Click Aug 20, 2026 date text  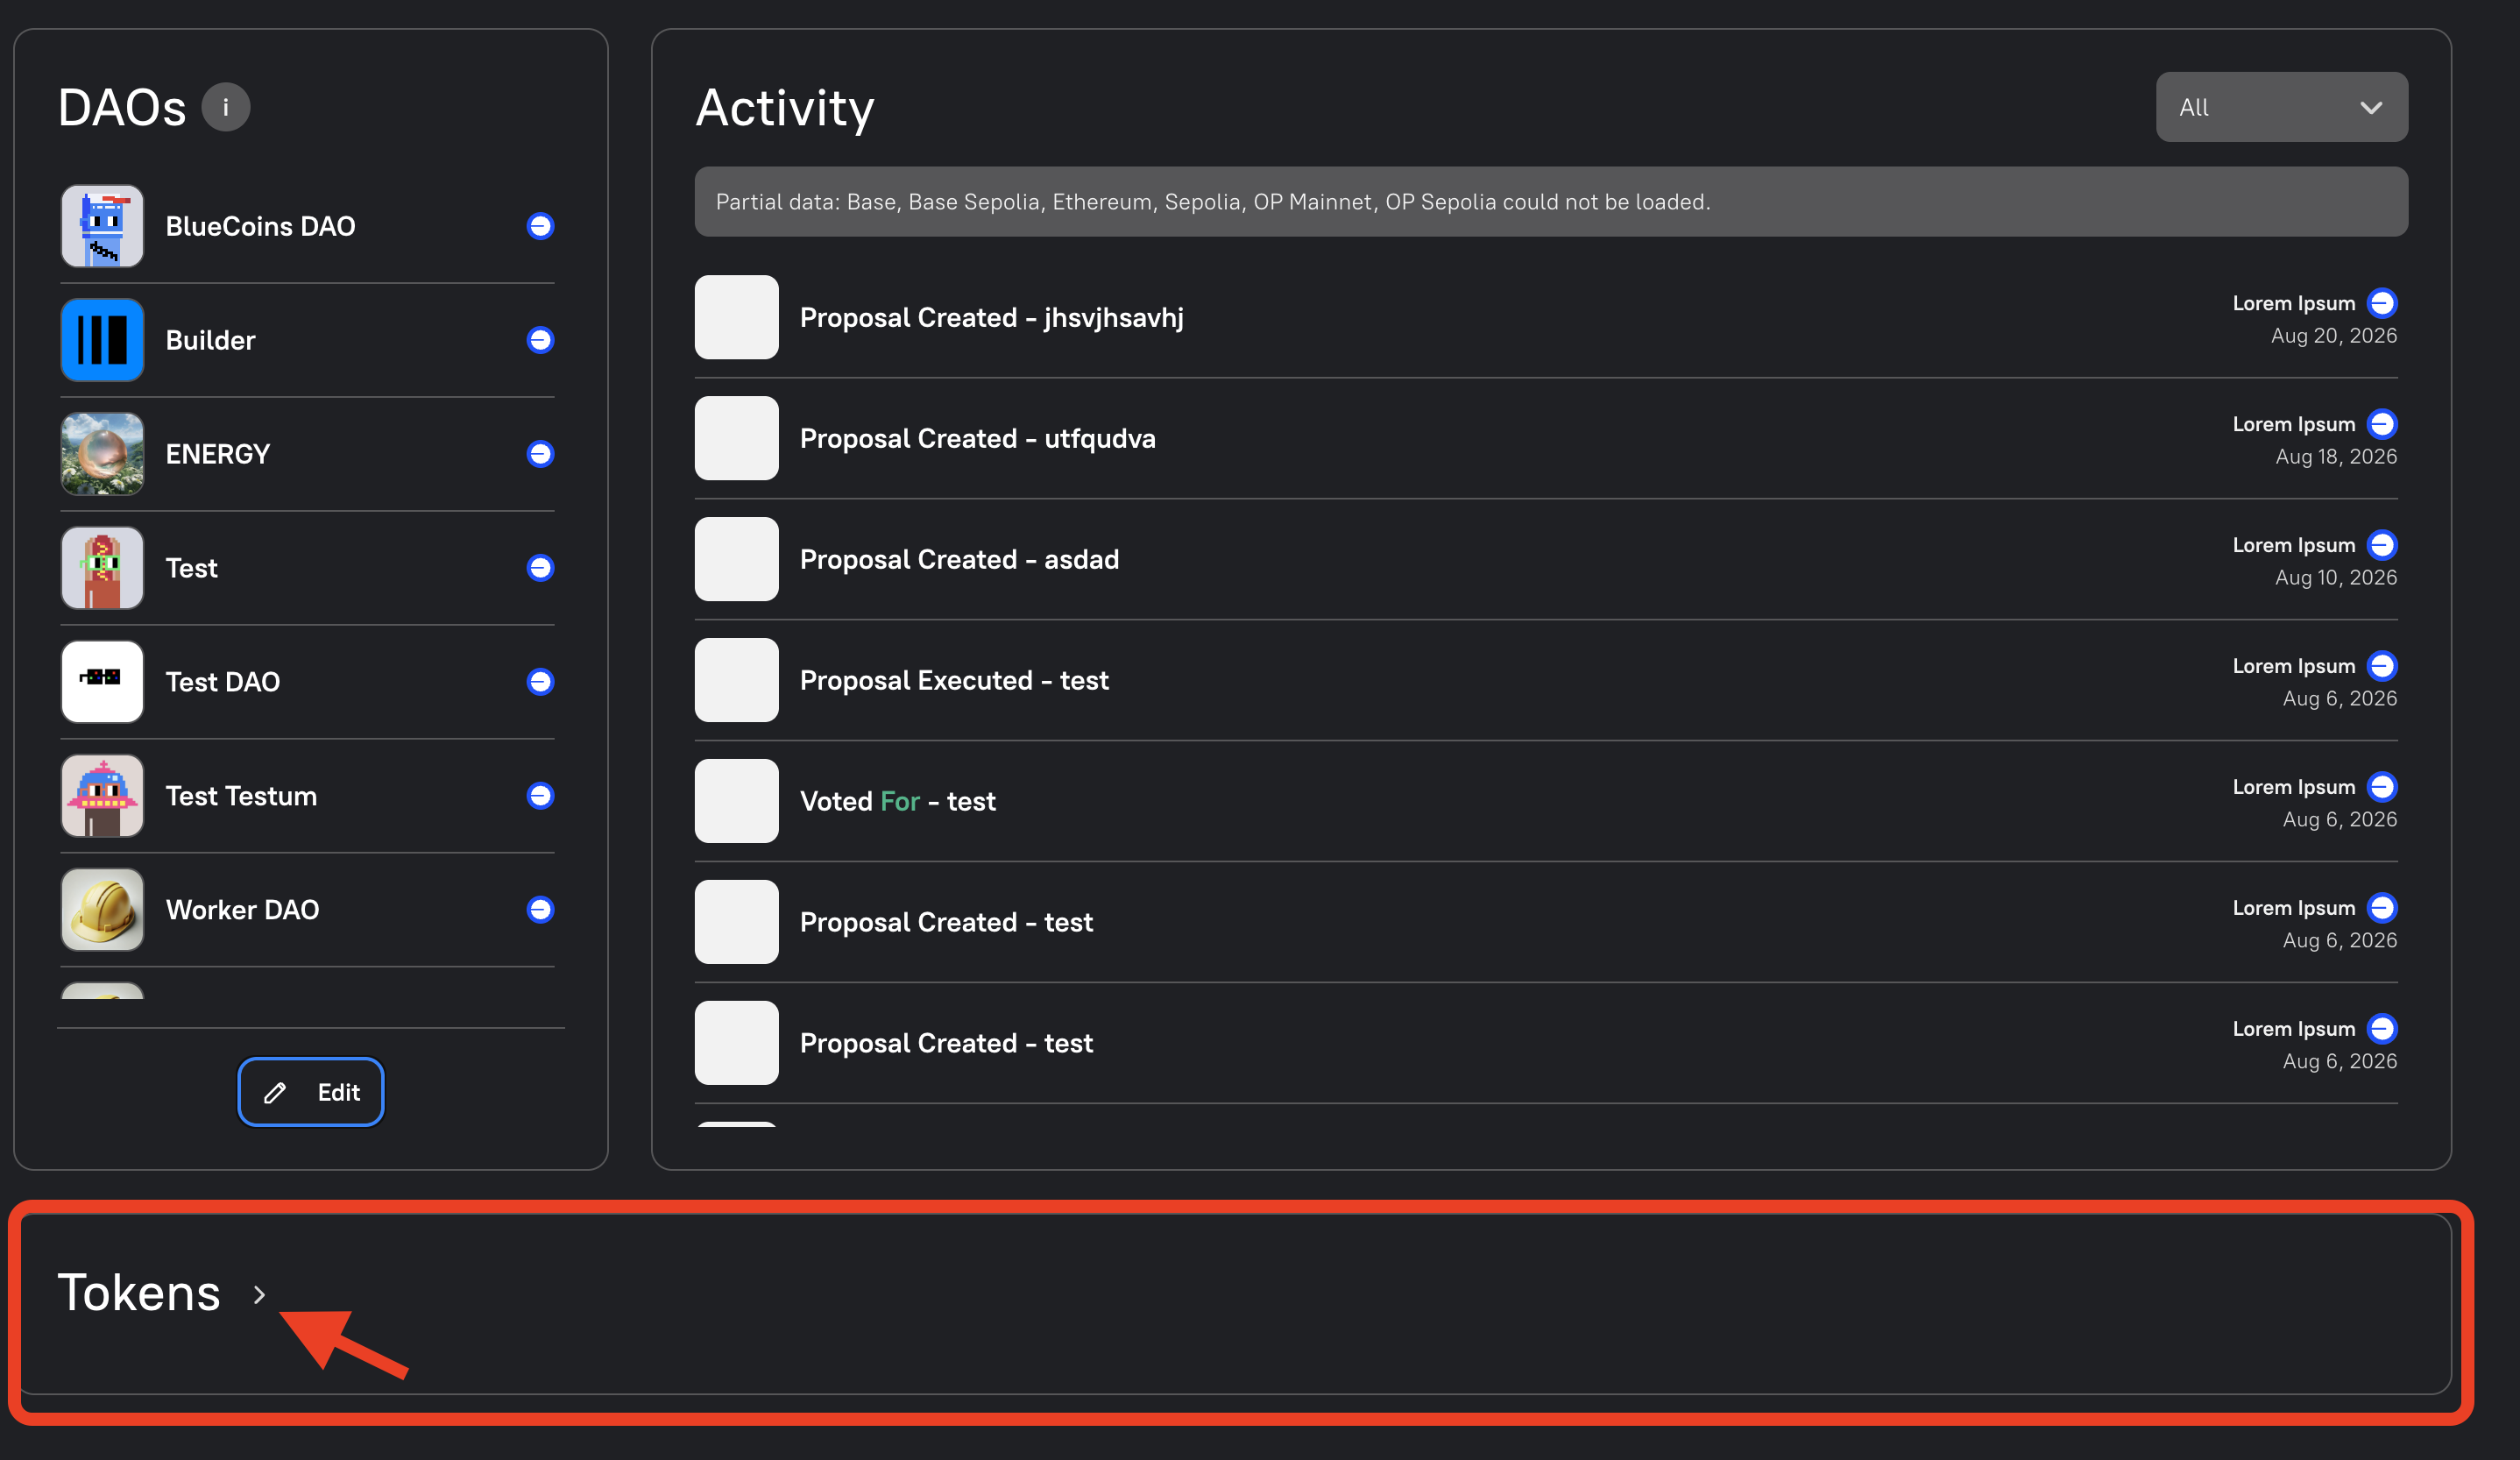click(x=2334, y=336)
